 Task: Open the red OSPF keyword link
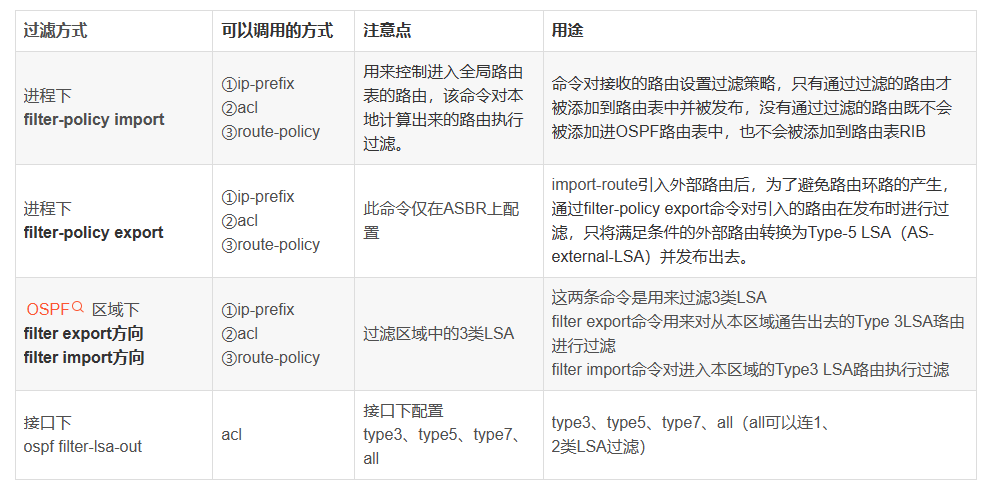pyautogui.click(x=48, y=309)
